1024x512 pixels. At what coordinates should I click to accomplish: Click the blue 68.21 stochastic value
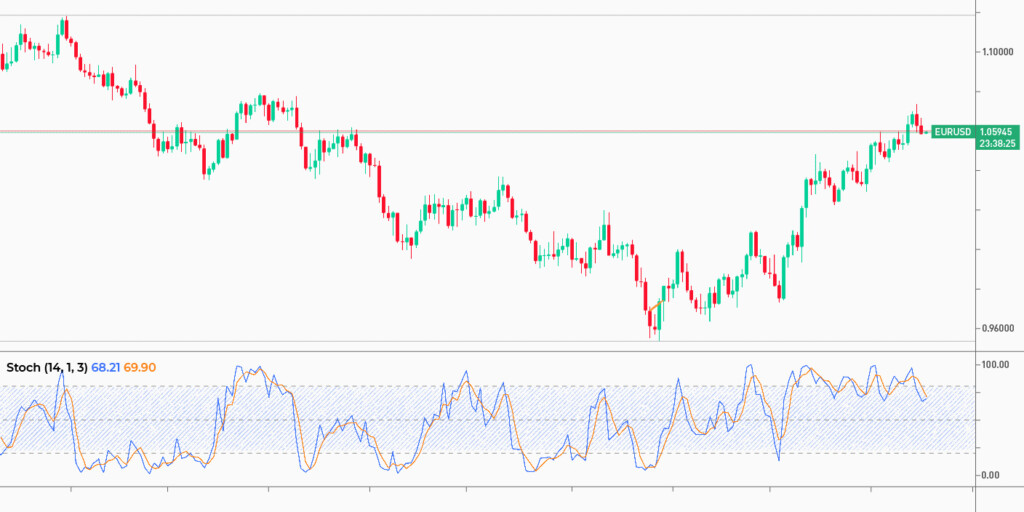(105, 368)
